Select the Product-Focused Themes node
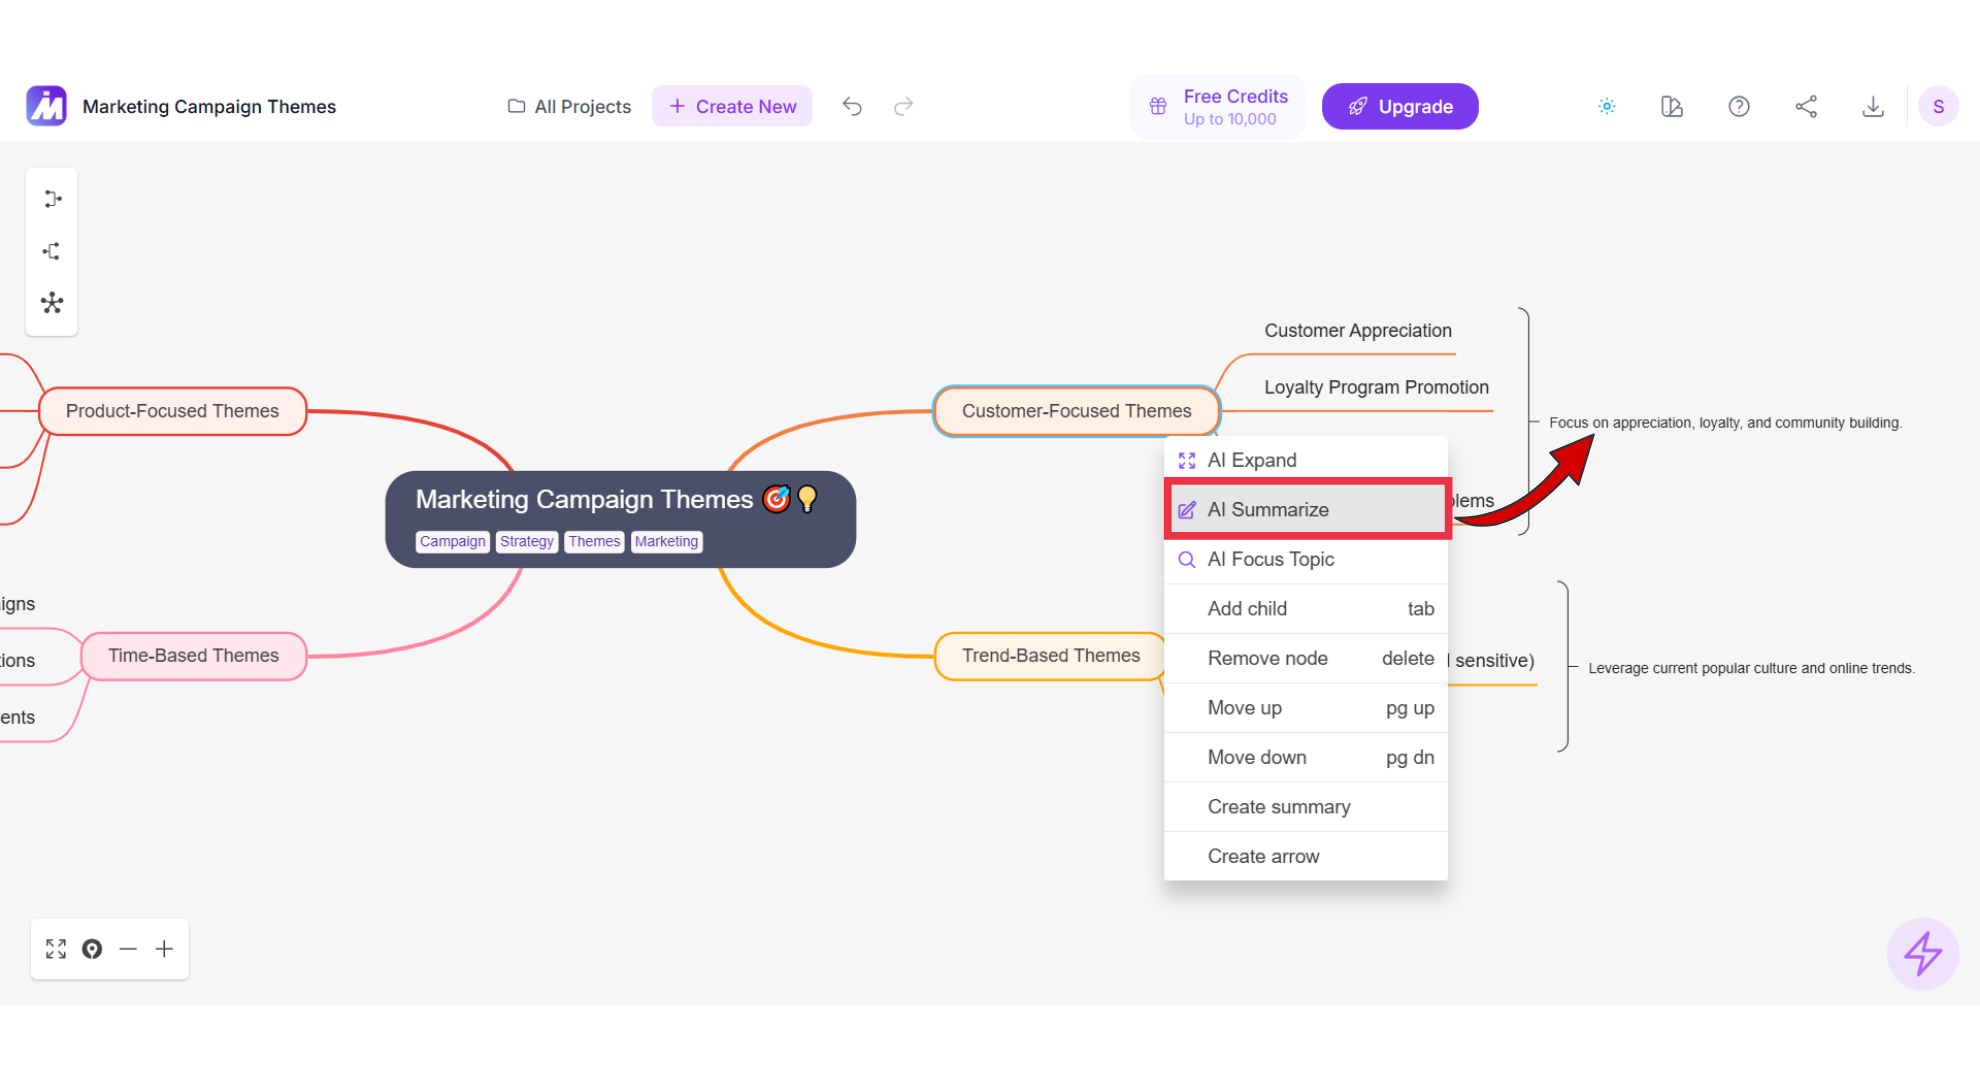 pos(172,411)
